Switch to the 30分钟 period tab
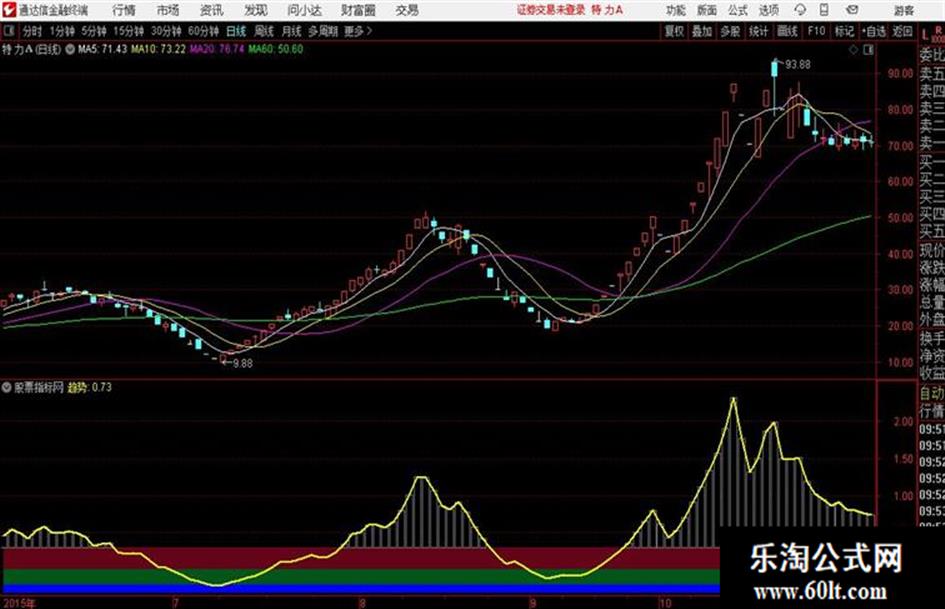Image resolution: width=945 pixels, height=609 pixels. point(166,31)
